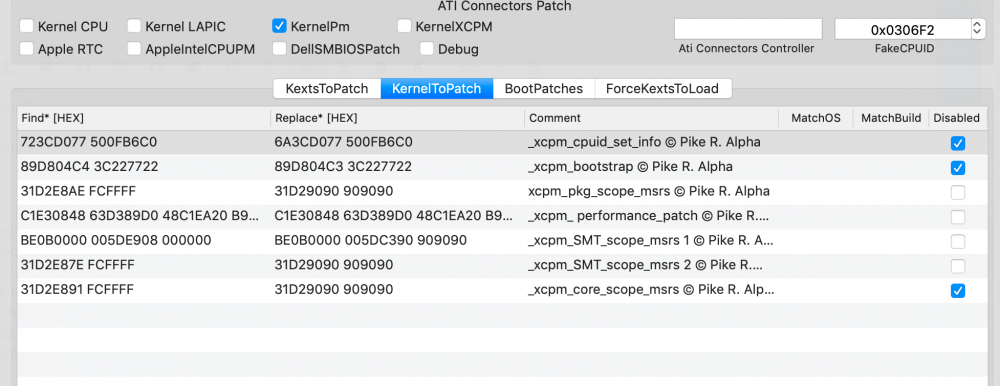Open the FakeCPUID dropdown stepper arrows
The width and height of the screenshot is (1000, 386).
tap(978, 29)
